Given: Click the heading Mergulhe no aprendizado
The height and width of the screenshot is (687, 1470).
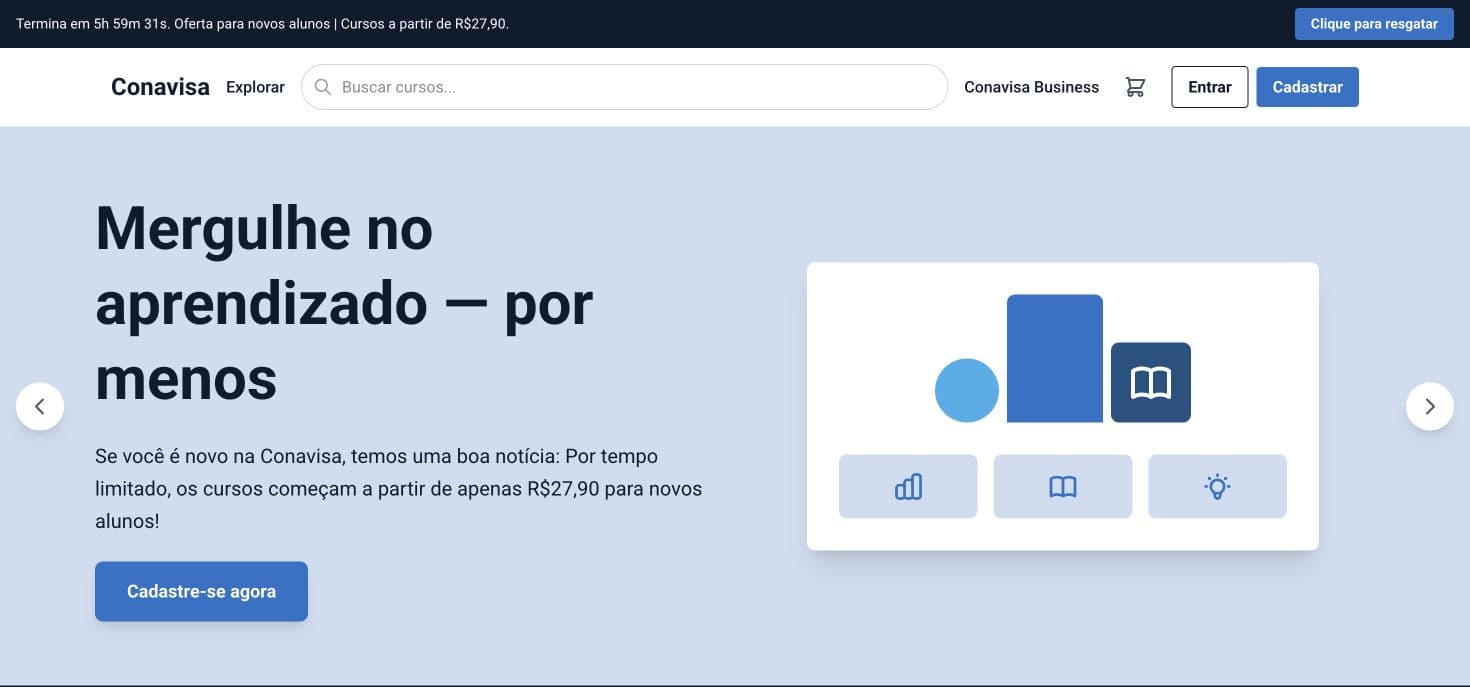Looking at the screenshot, I should pyautogui.click(x=344, y=302).
